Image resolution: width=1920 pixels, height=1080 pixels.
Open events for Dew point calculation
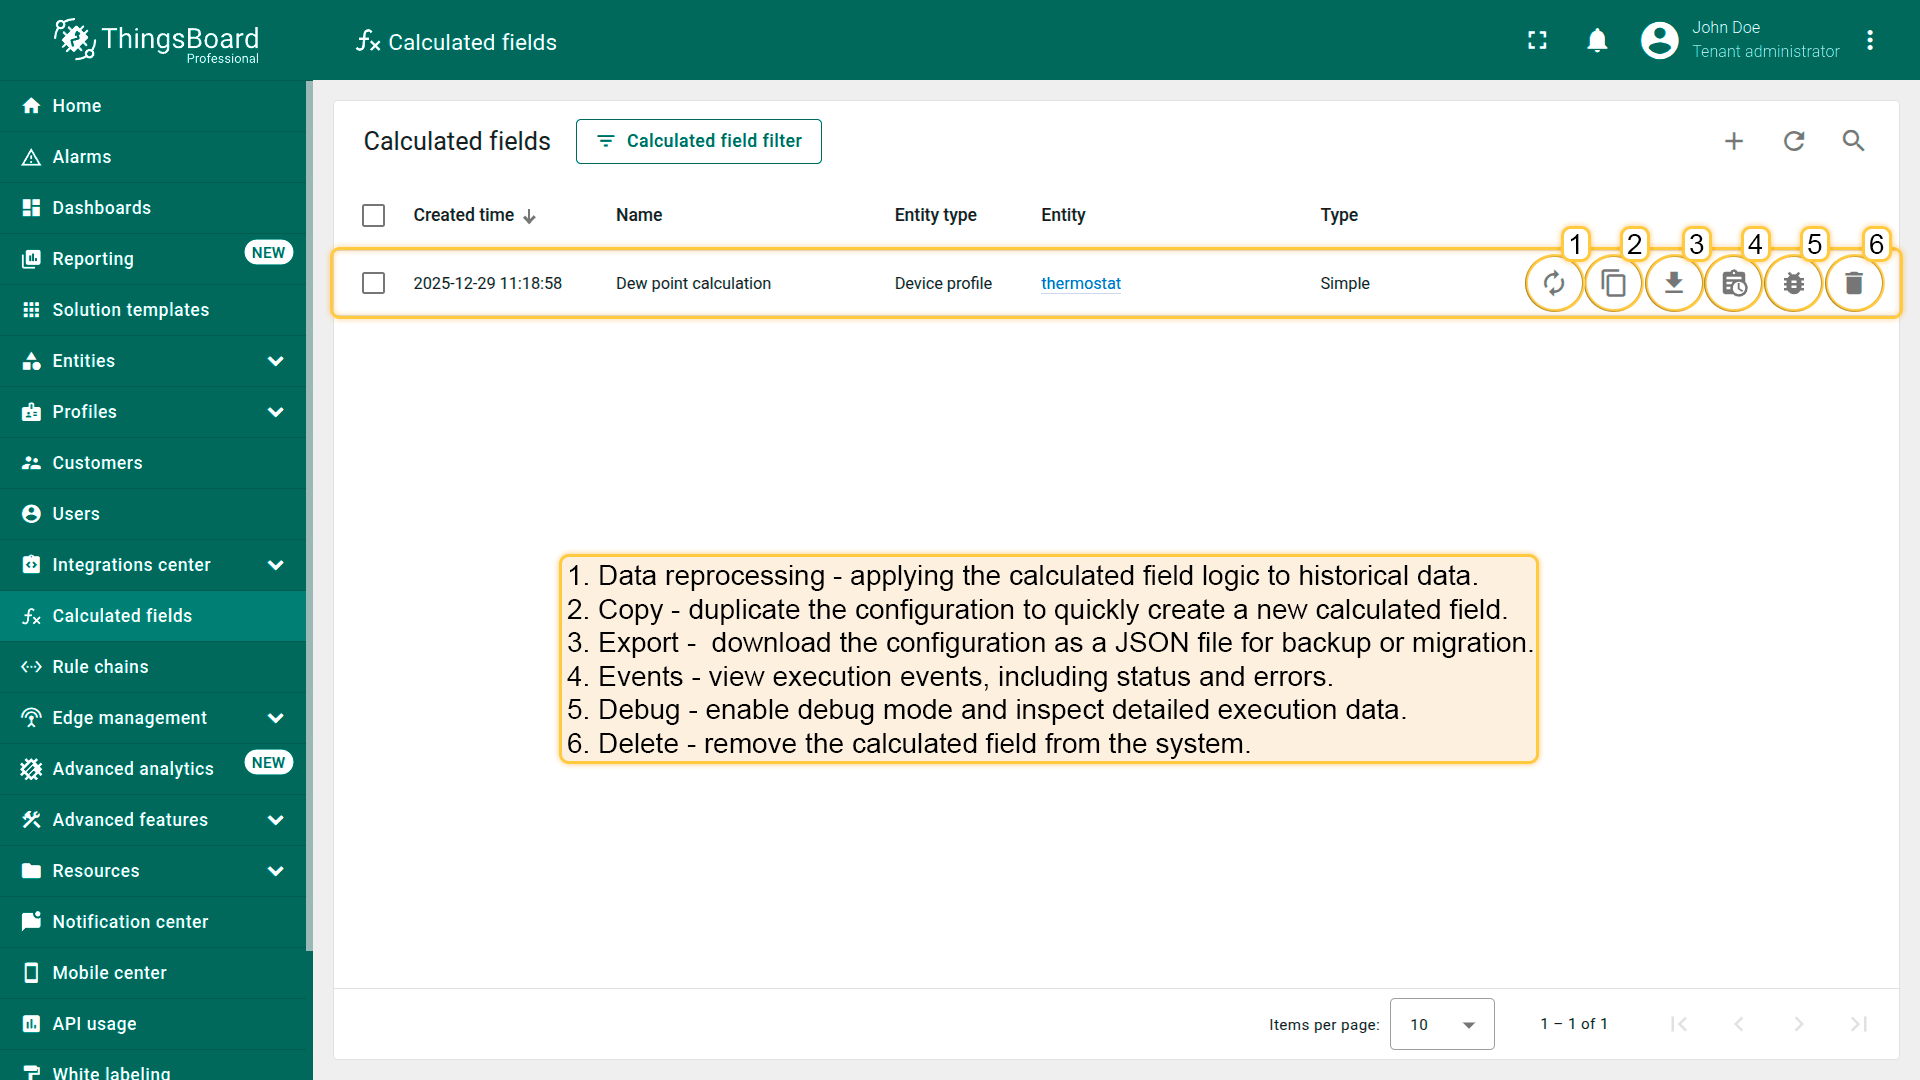pyautogui.click(x=1733, y=284)
